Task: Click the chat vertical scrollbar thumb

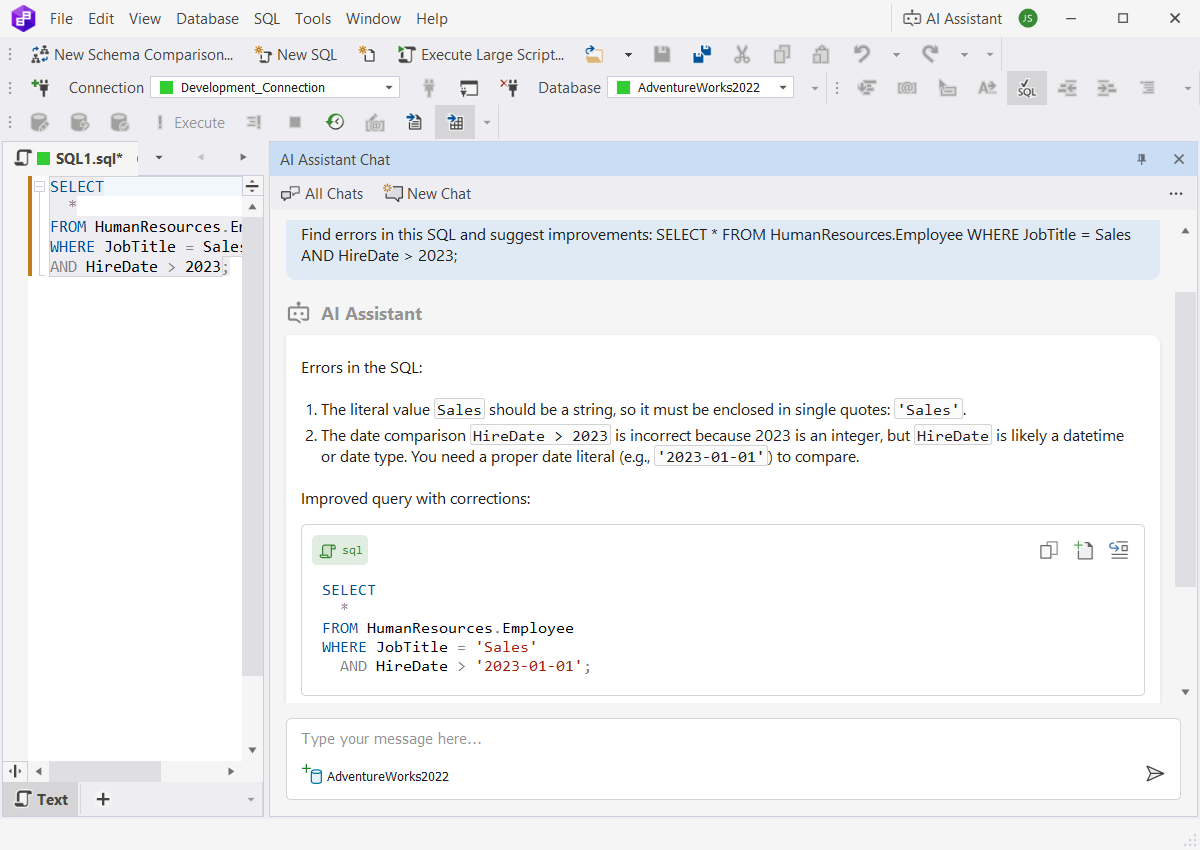Action: [x=1185, y=440]
